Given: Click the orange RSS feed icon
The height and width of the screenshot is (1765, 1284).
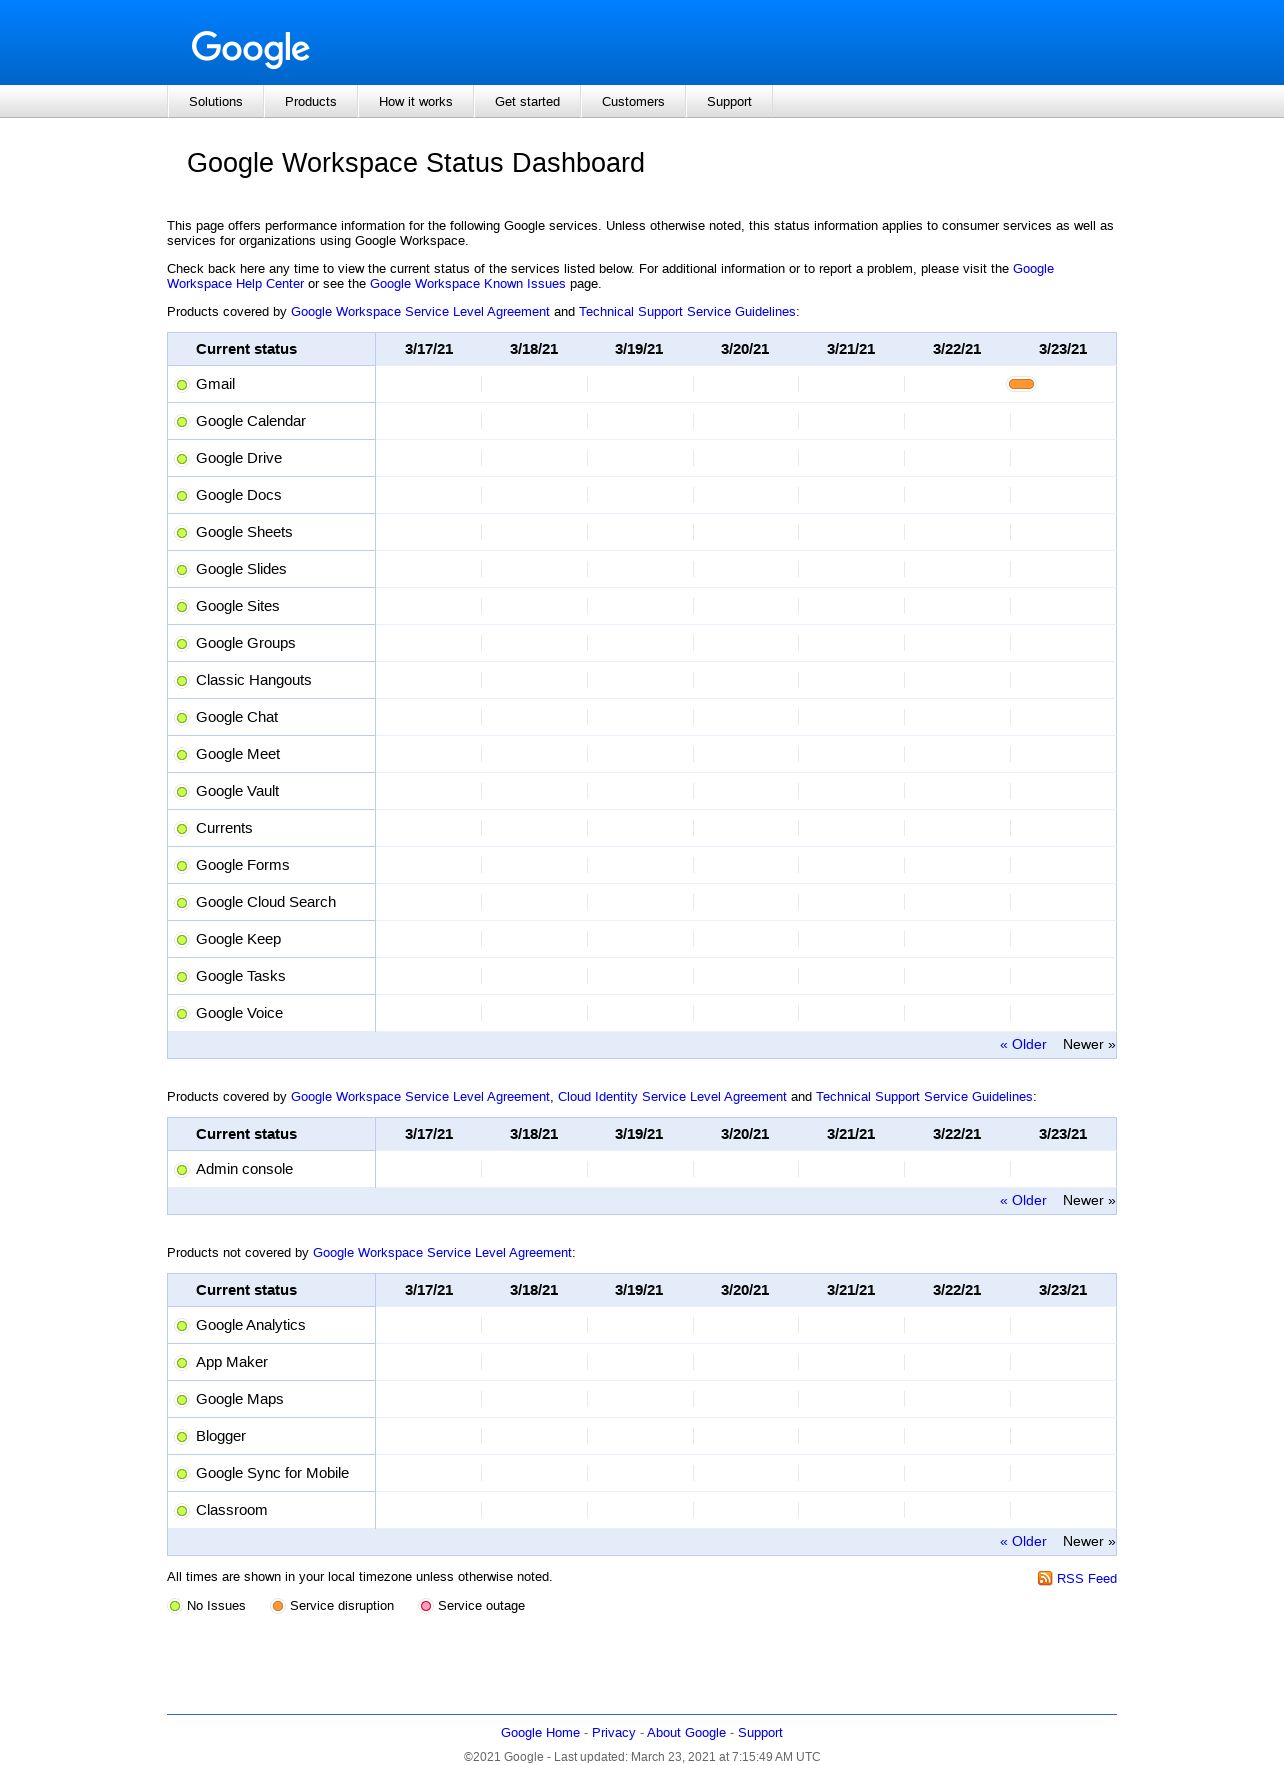Looking at the screenshot, I should tap(1045, 1578).
